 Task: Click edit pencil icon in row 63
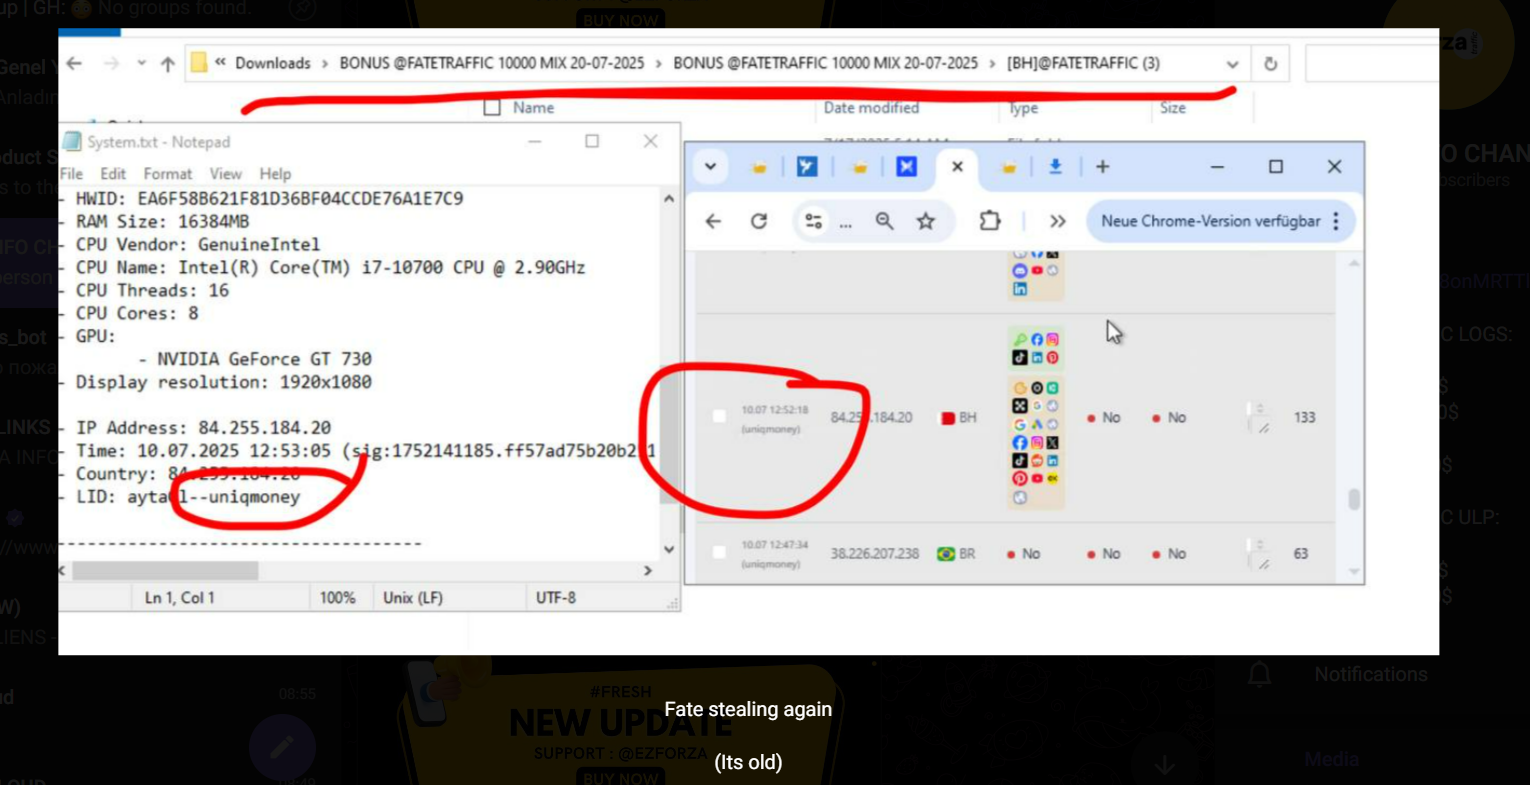1264,564
